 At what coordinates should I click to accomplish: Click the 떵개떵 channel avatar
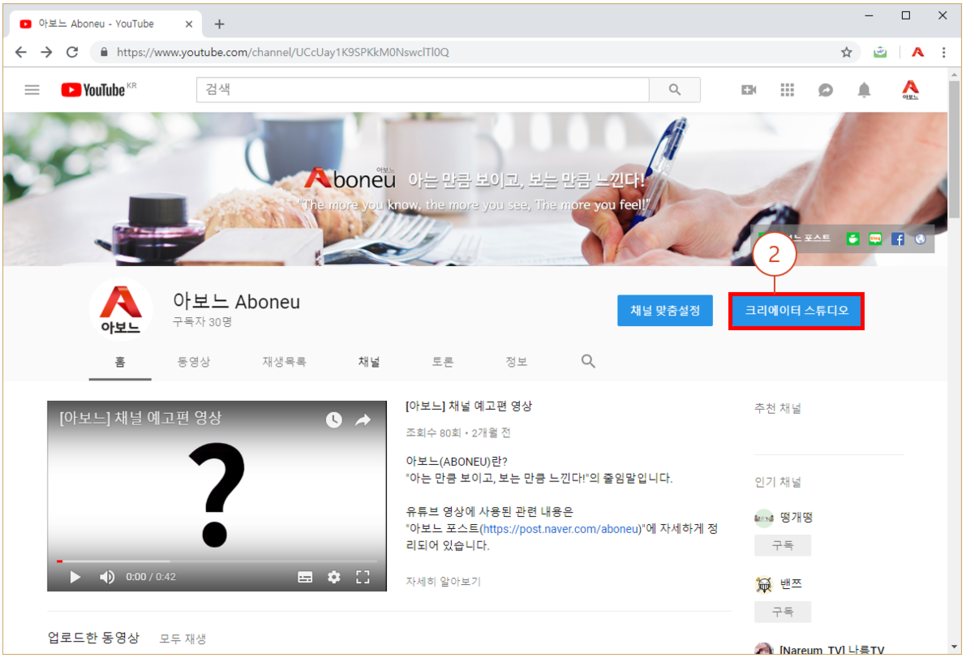764,518
